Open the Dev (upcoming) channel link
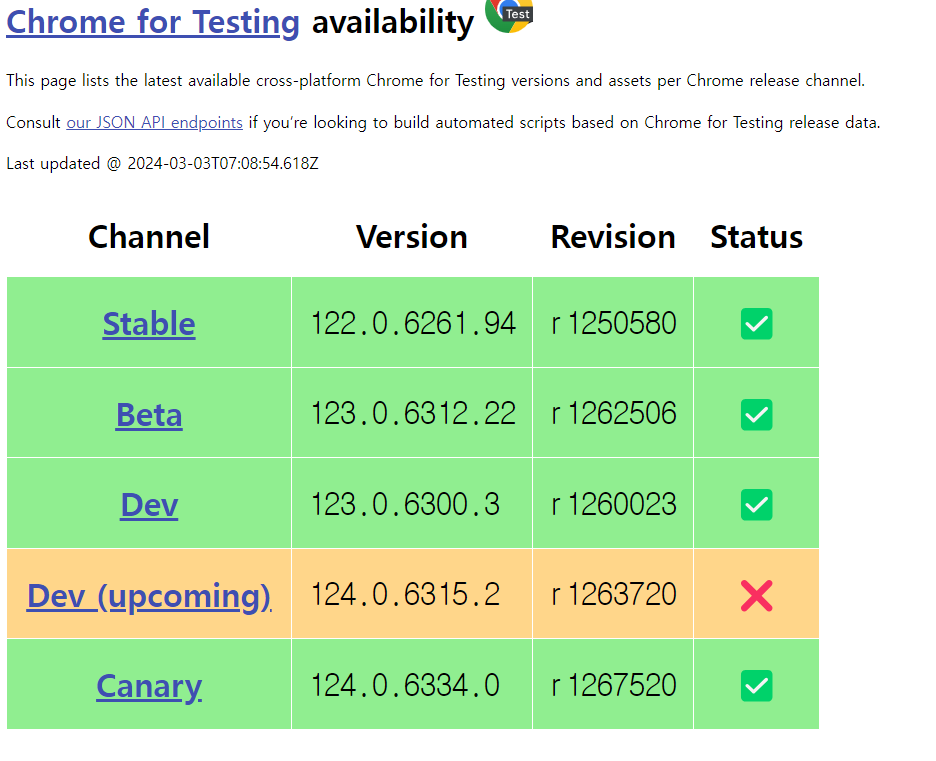Viewport: 936px width, 761px height. coord(149,596)
